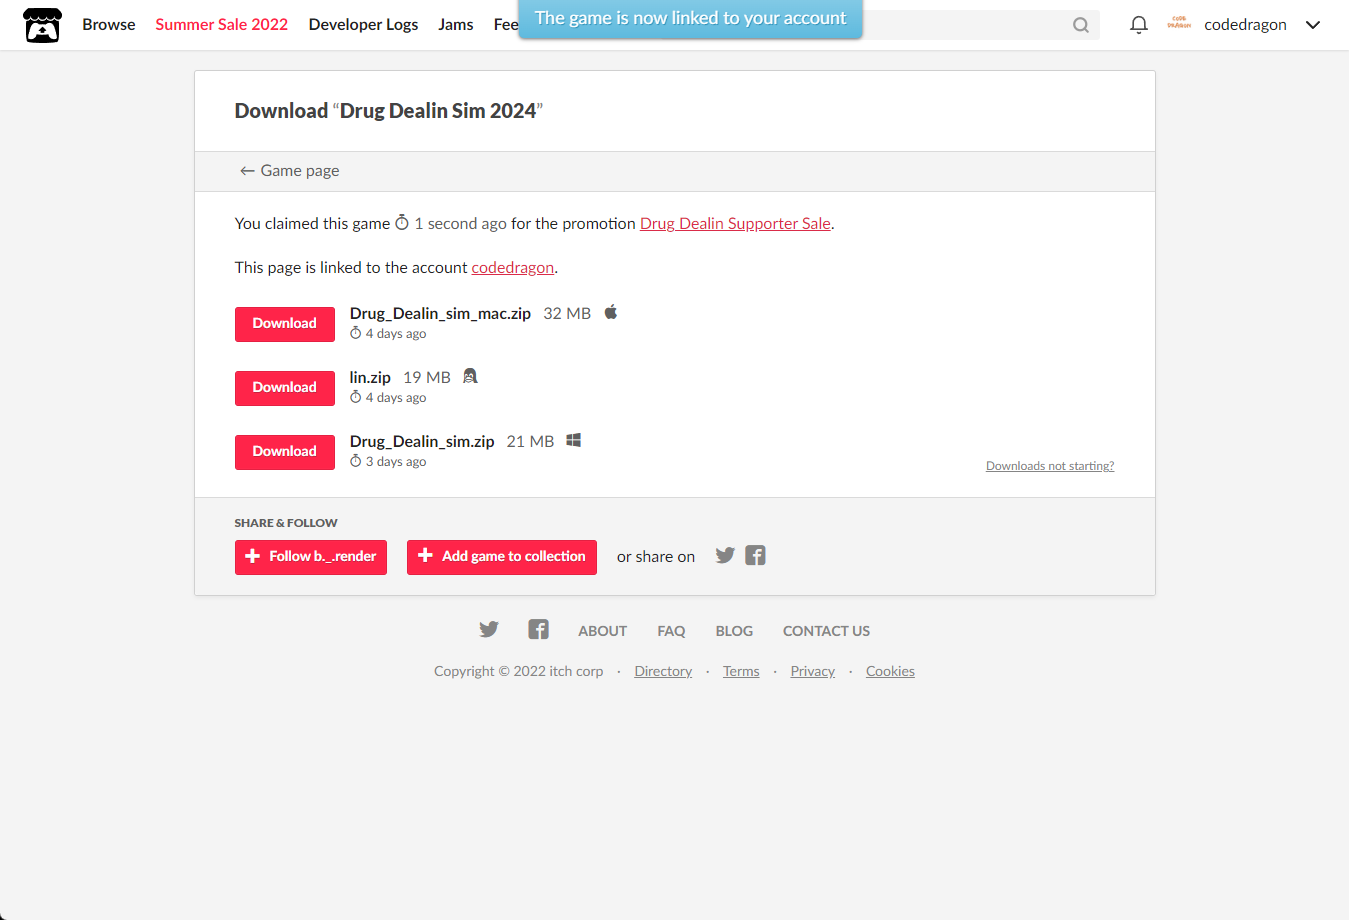Open Developer Logs
The width and height of the screenshot is (1349, 920).
coord(363,25)
